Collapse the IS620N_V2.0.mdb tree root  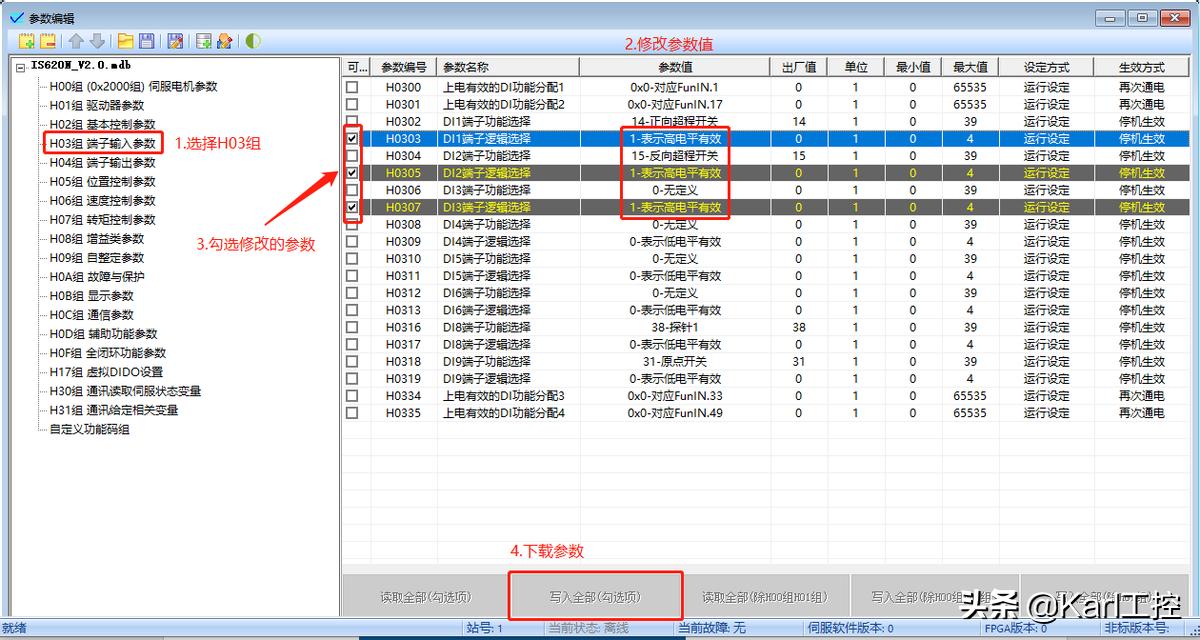click(x=22, y=66)
